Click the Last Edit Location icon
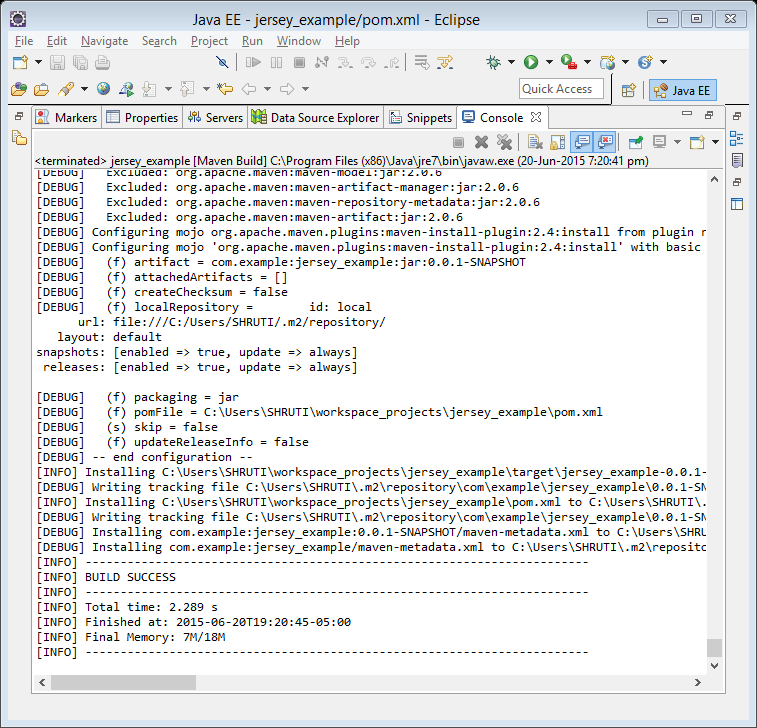 (x=224, y=89)
